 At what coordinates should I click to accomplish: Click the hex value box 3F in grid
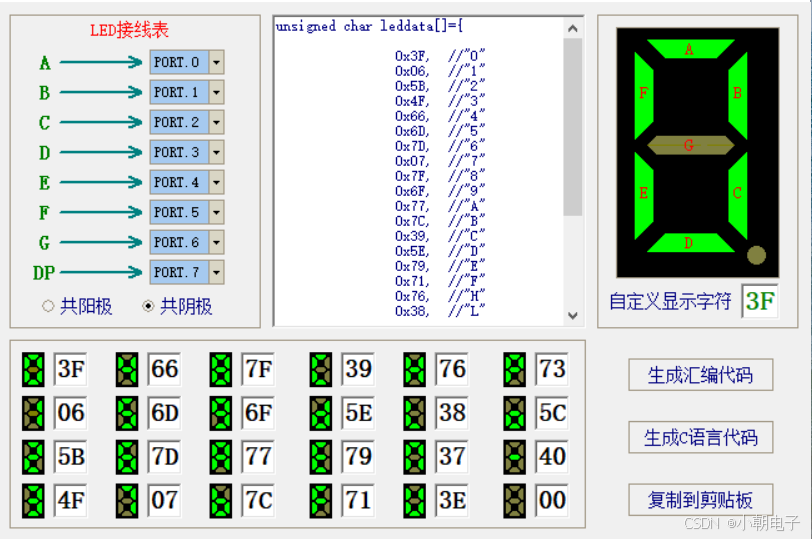pyautogui.click(x=70, y=370)
